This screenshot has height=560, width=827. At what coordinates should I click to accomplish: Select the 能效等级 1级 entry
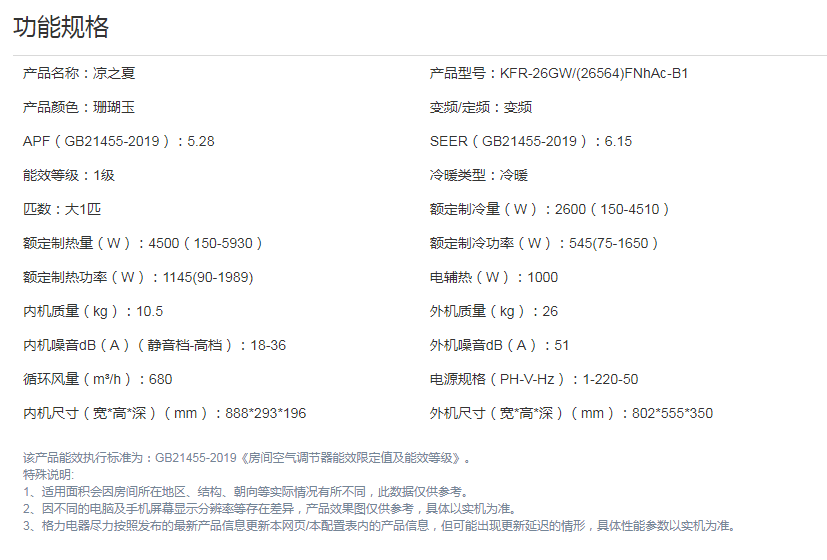(x=69, y=175)
